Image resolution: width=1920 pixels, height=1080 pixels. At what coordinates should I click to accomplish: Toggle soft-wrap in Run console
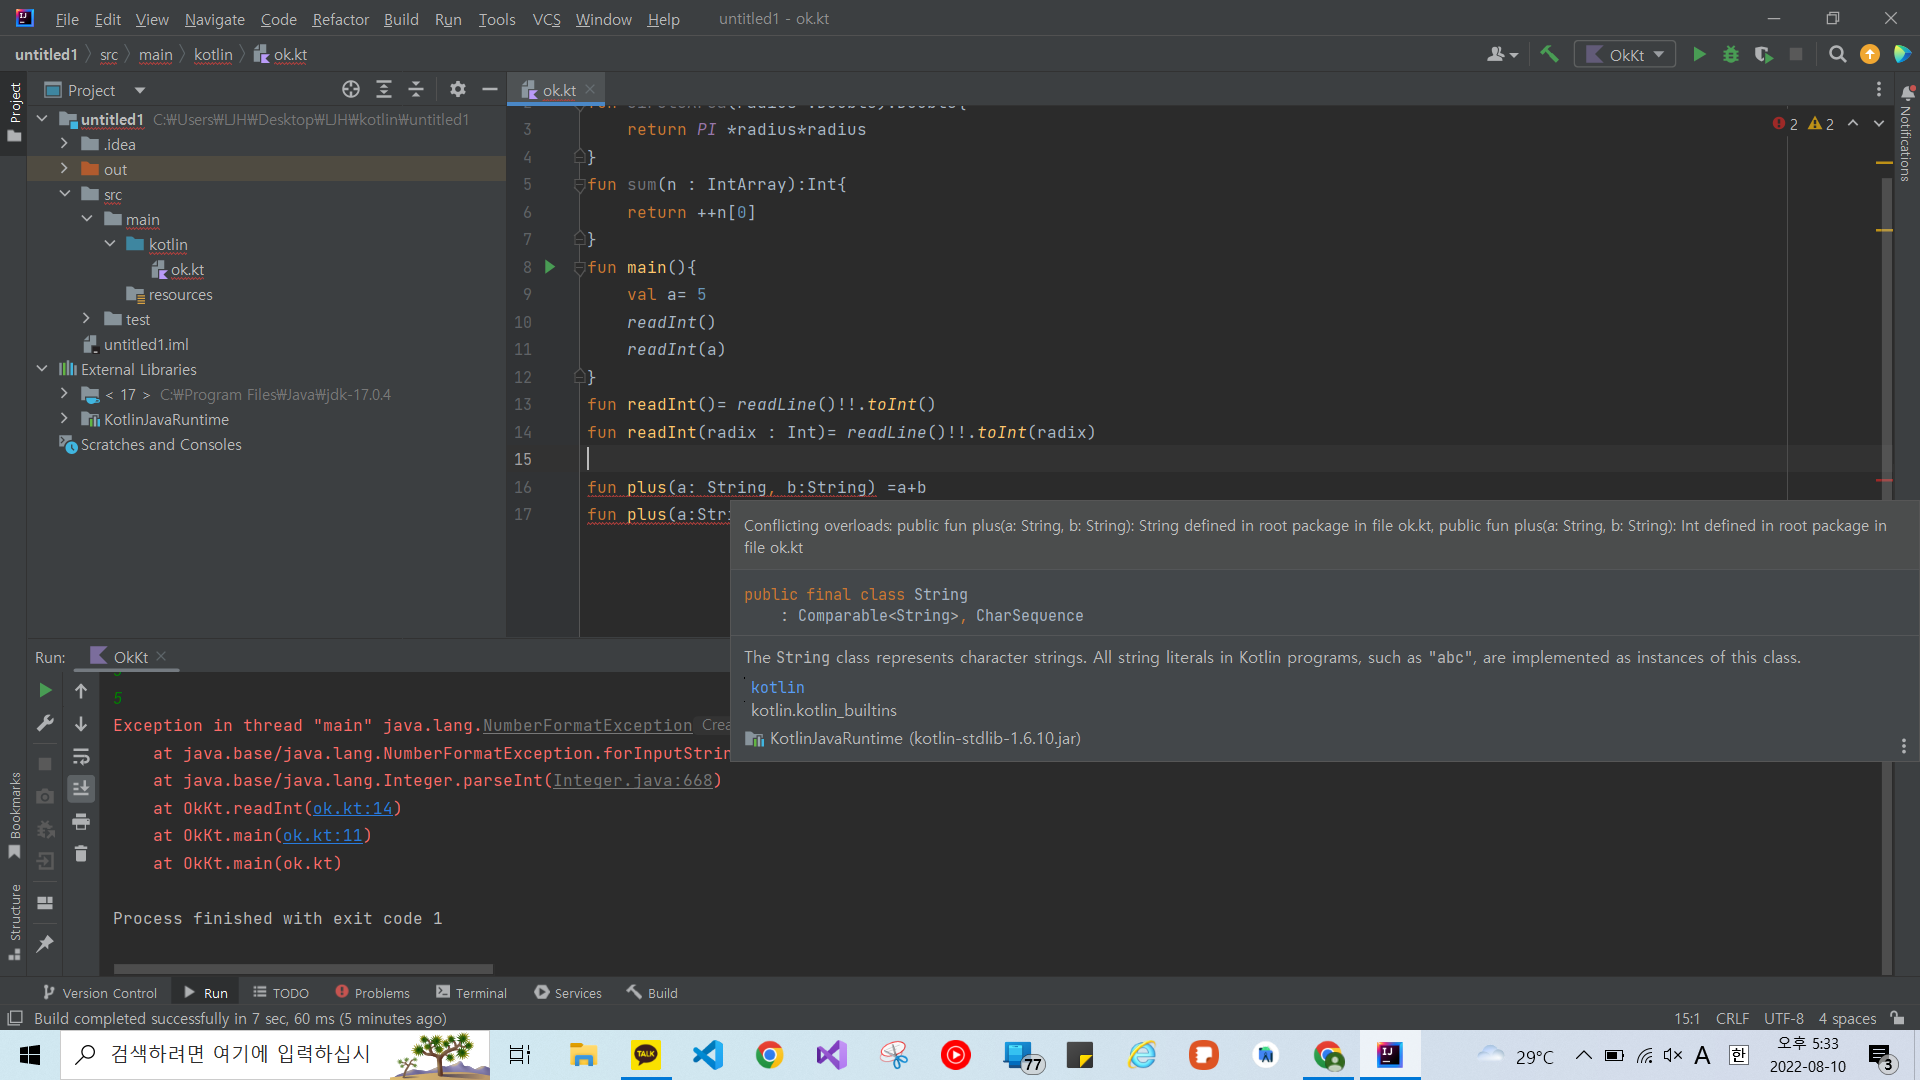(x=81, y=757)
